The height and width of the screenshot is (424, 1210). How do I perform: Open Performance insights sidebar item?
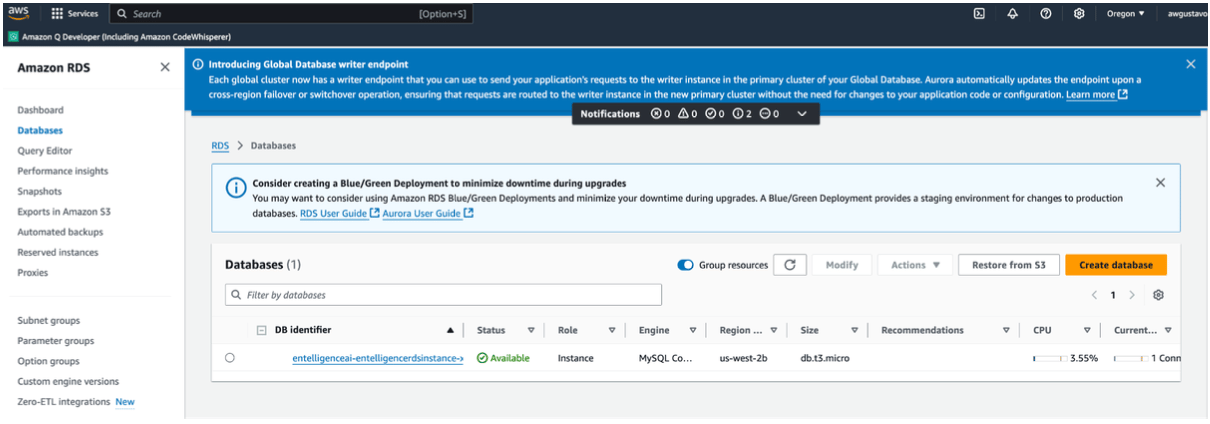[x=63, y=171]
